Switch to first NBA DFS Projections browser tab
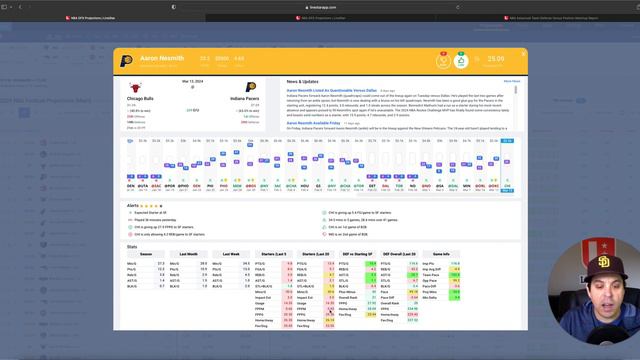 click(91, 18)
